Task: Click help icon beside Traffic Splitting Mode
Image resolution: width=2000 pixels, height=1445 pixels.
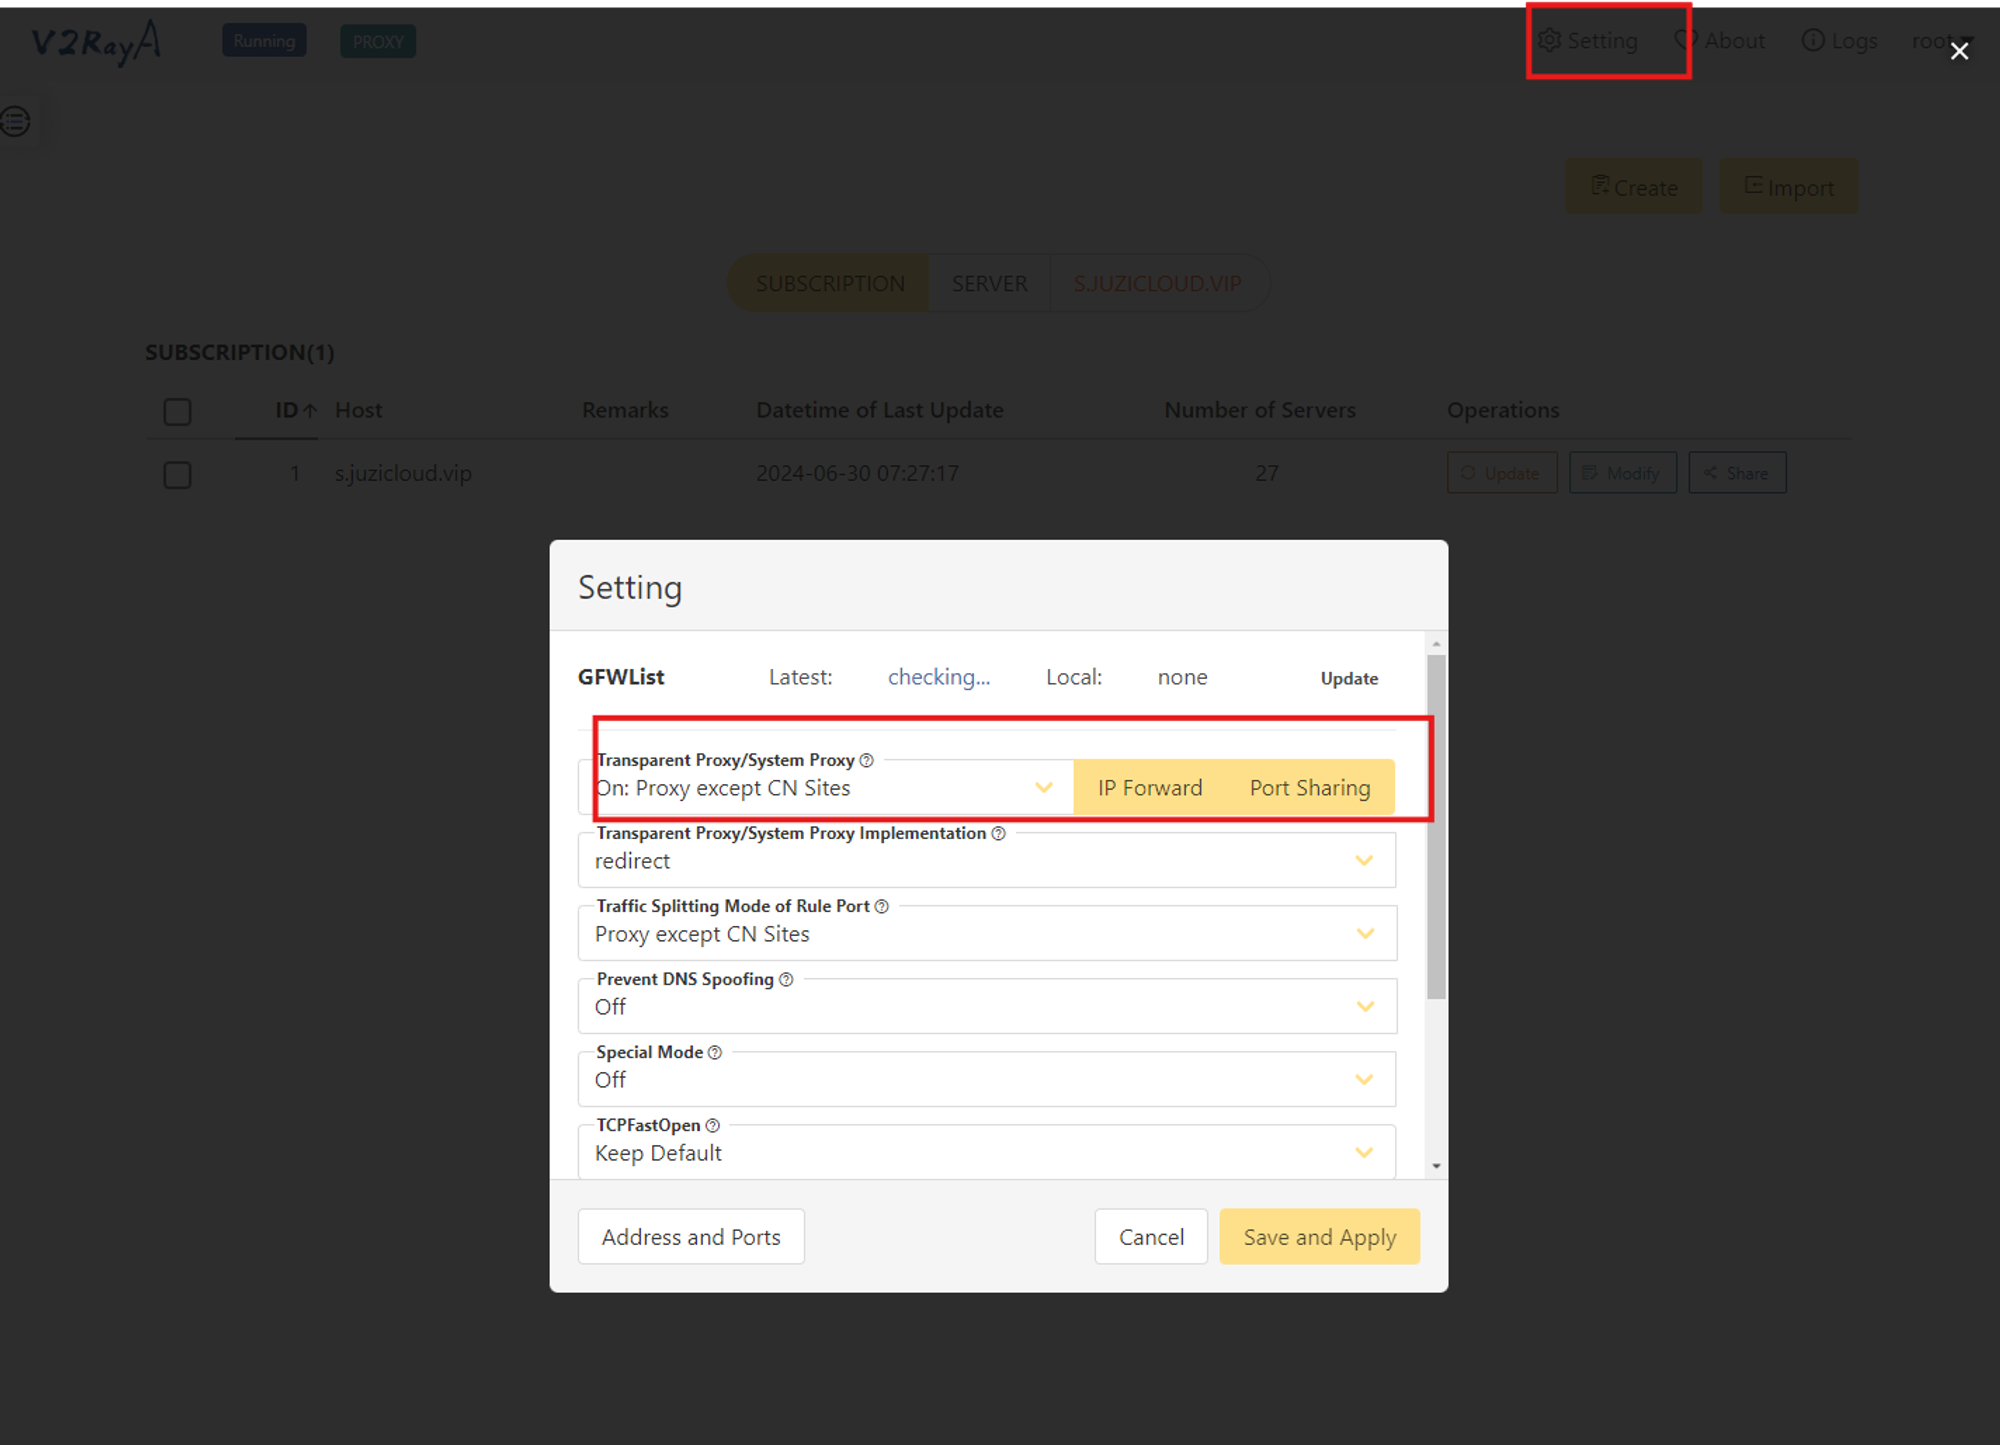Action: click(882, 906)
